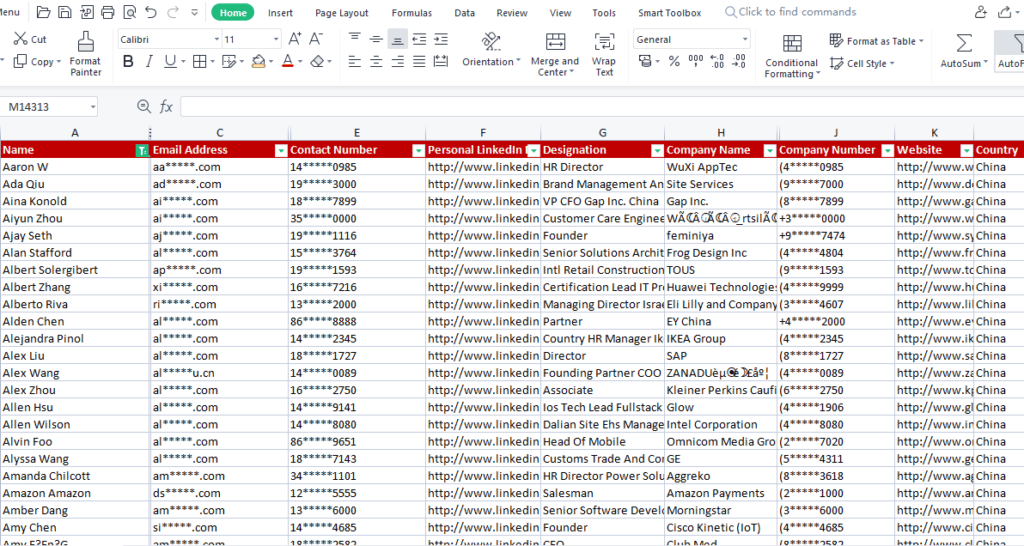Open file folder icon in quick toolbar
The height and width of the screenshot is (546, 1024).
pyautogui.click(x=44, y=12)
